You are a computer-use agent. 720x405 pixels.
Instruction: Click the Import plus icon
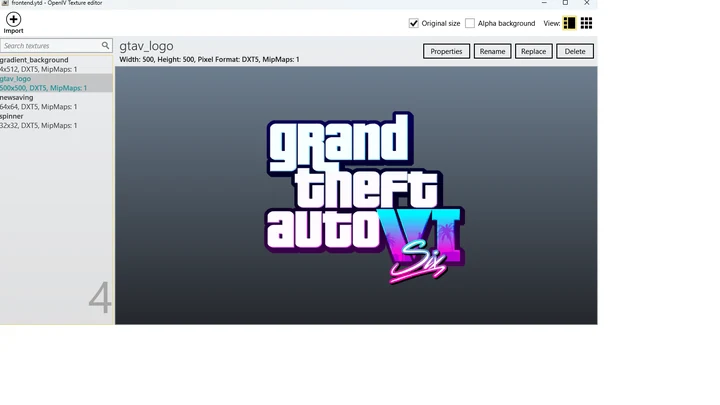point(13,19)
